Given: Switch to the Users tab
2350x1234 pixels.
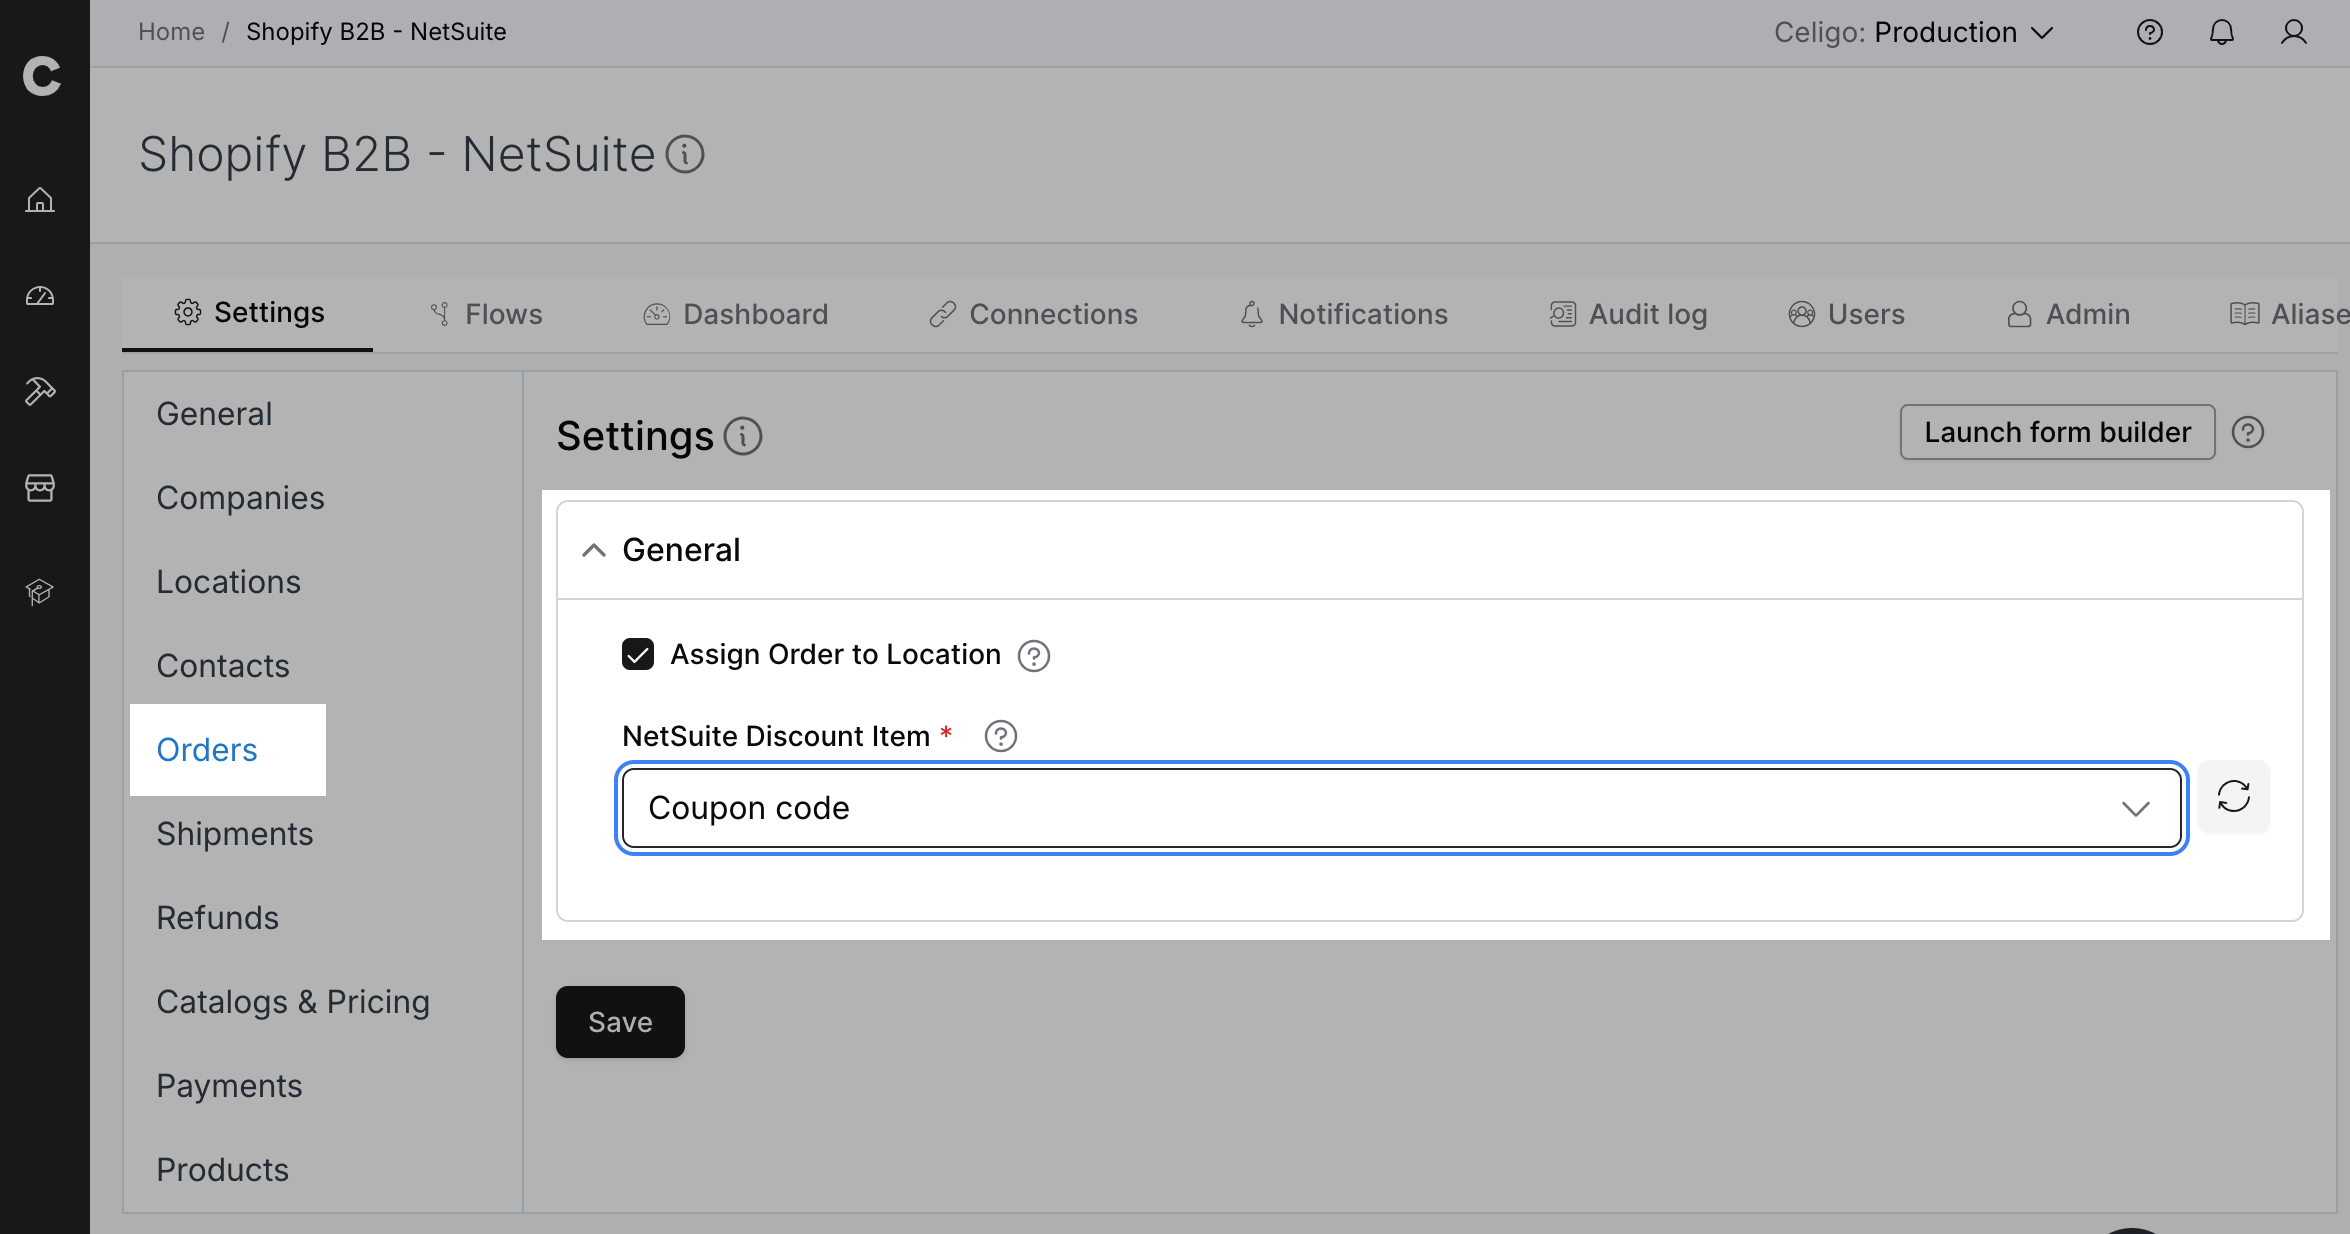Looking at the screenshot, I should [1846, 314].
